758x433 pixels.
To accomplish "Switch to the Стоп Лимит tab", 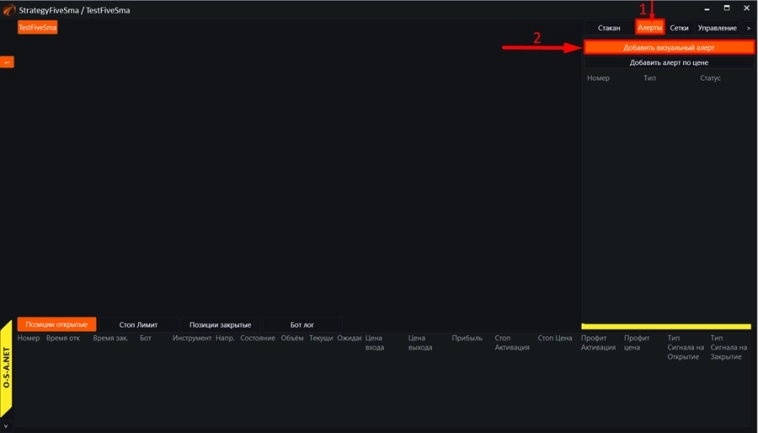I will point(138,324).
